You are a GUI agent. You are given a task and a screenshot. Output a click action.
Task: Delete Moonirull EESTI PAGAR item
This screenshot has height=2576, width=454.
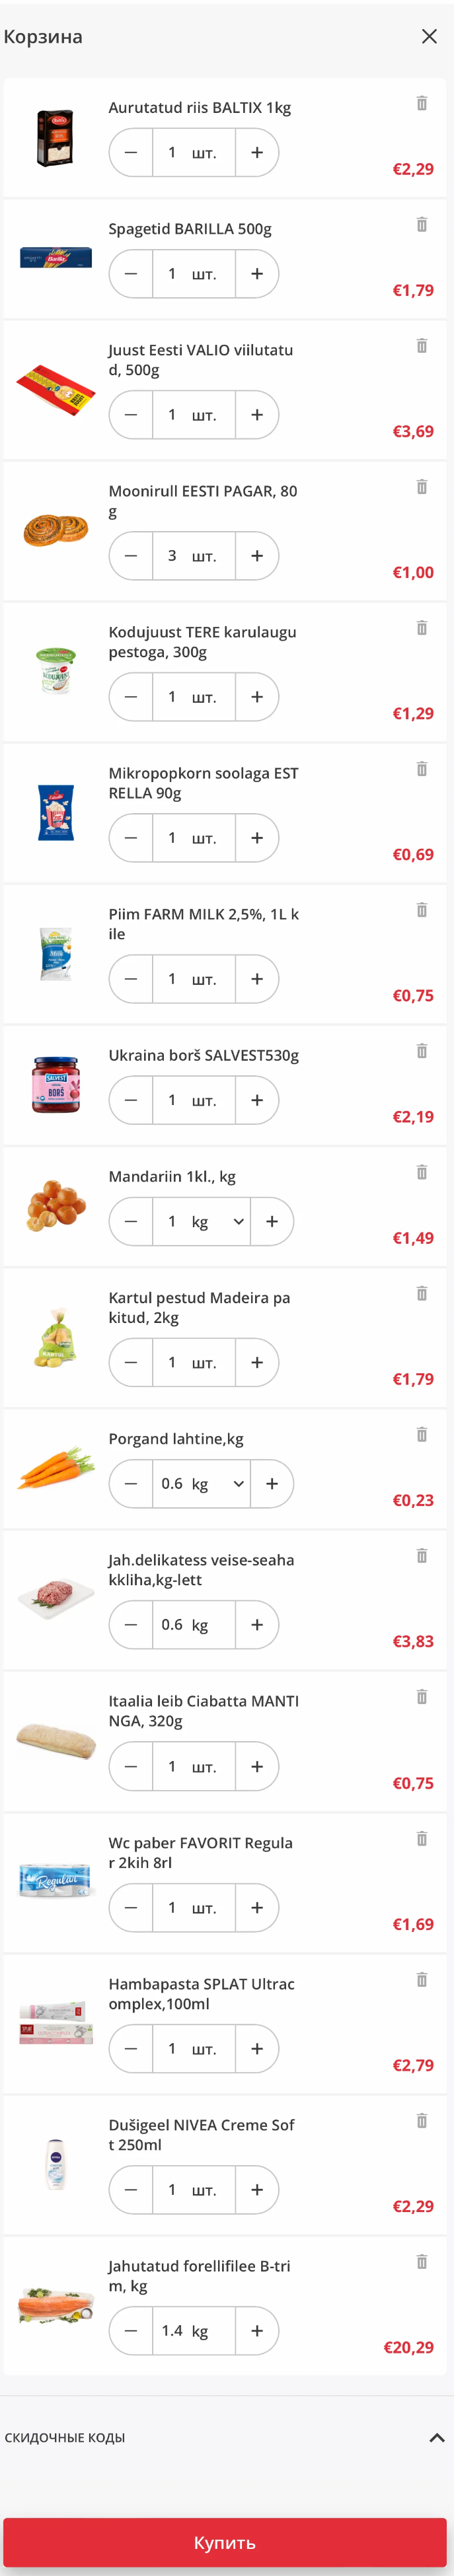[421, 487]
